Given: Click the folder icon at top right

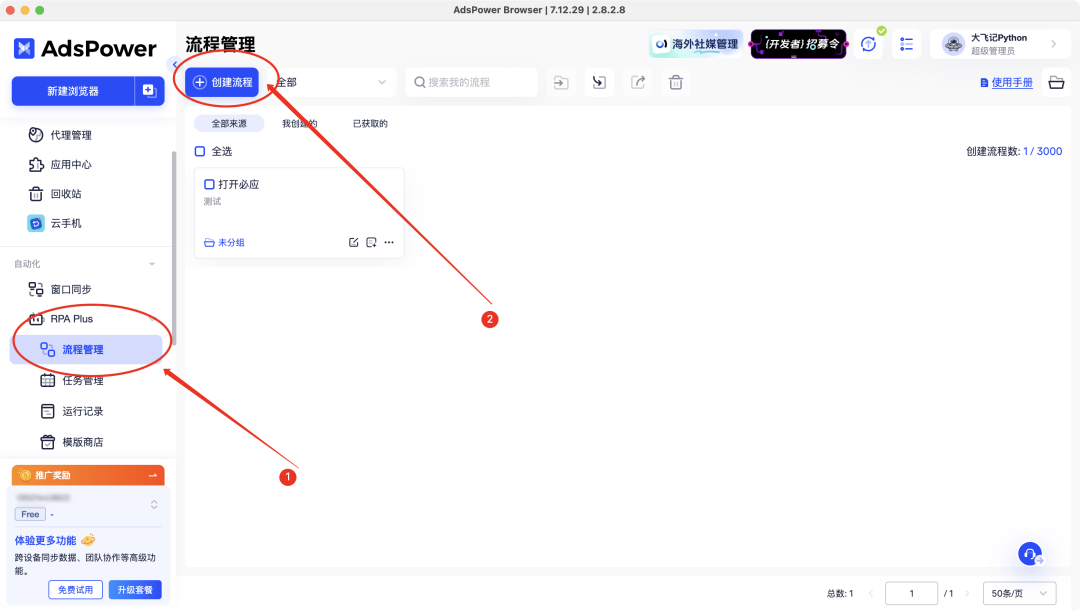Looking at the screenshot, I should [1056, 83].
